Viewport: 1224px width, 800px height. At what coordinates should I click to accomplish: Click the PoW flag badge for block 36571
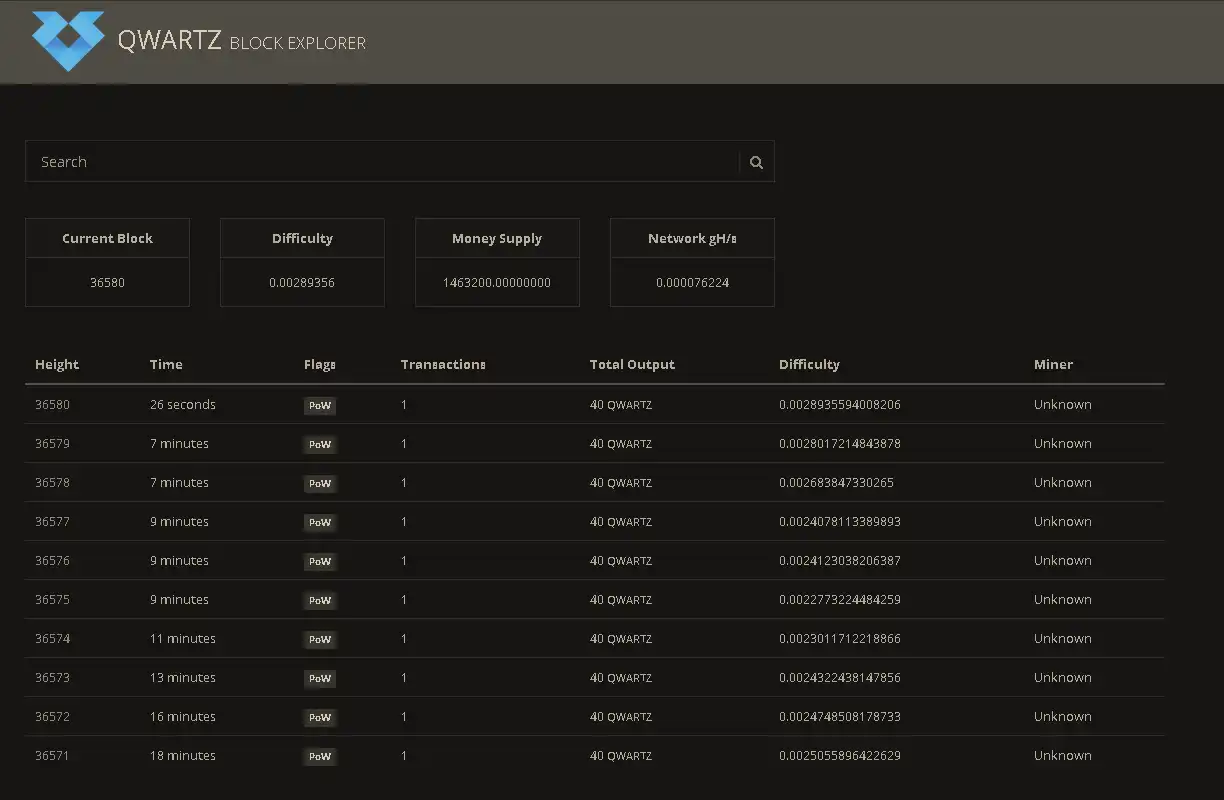click(320, 757)
